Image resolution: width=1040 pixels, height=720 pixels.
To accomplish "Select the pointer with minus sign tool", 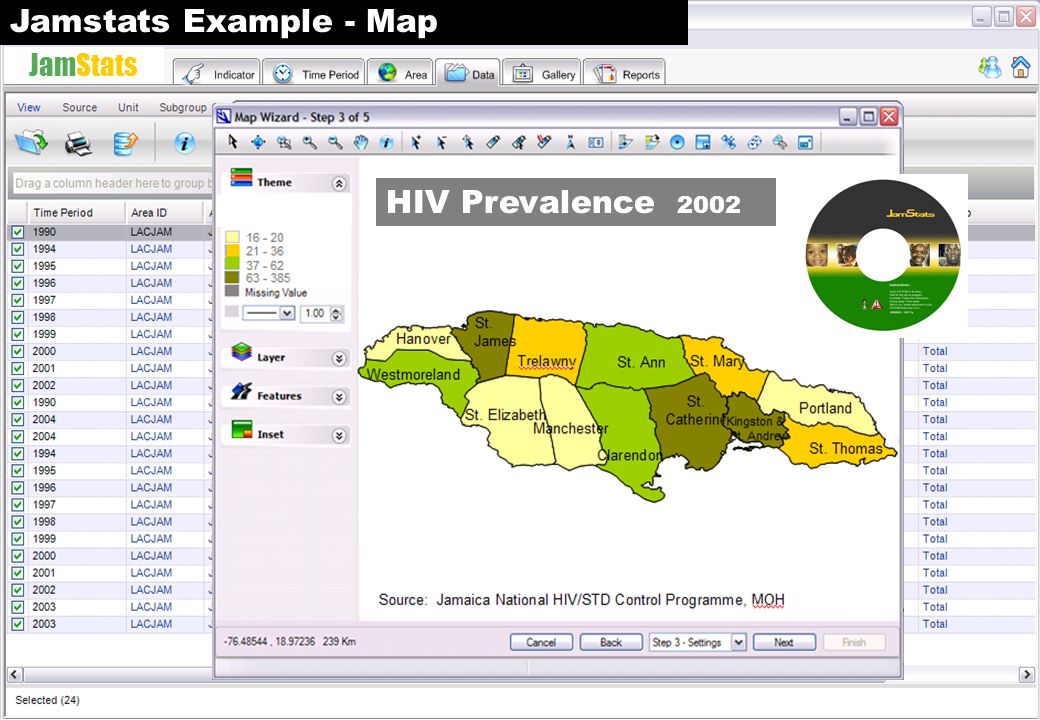I will [x=441, y=142].
